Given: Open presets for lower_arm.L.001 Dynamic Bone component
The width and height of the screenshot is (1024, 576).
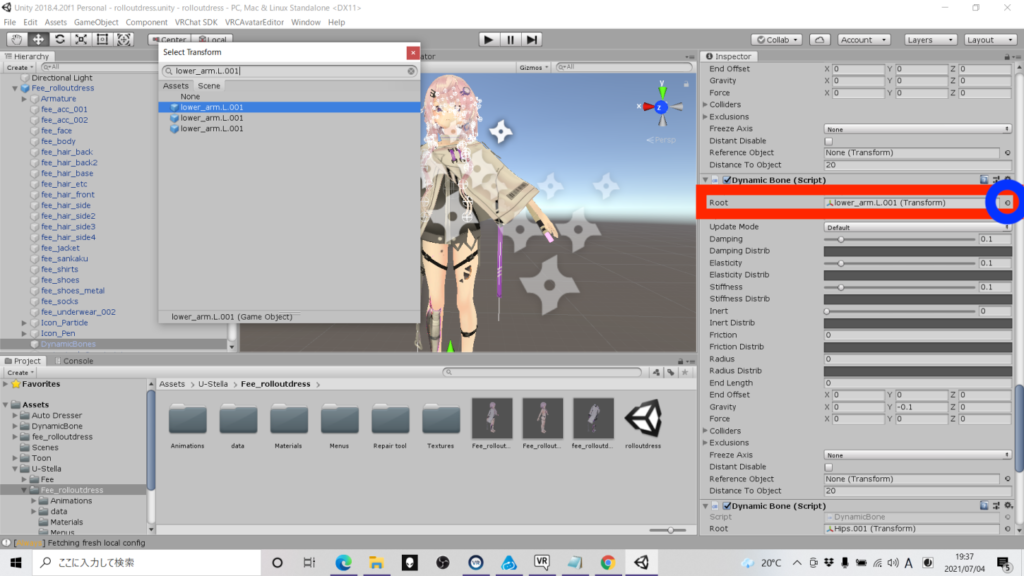Looking at the screenshot, I should tap(997, 180).
